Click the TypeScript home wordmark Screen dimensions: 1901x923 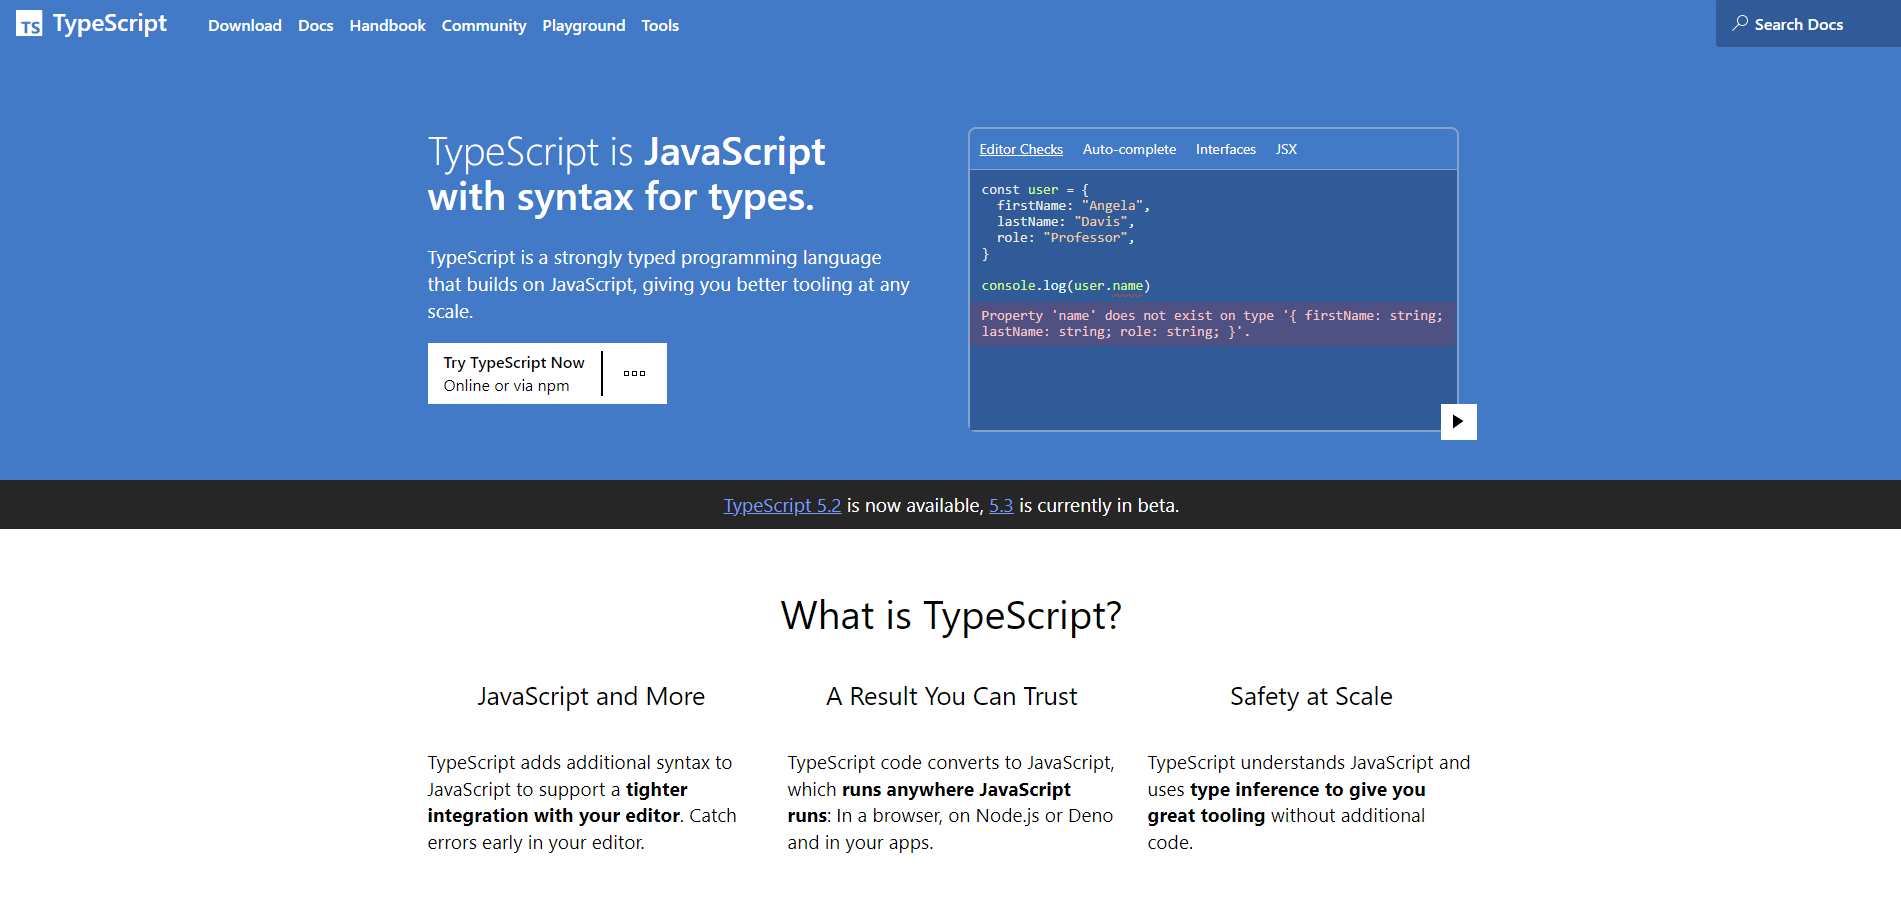(110, 23)
